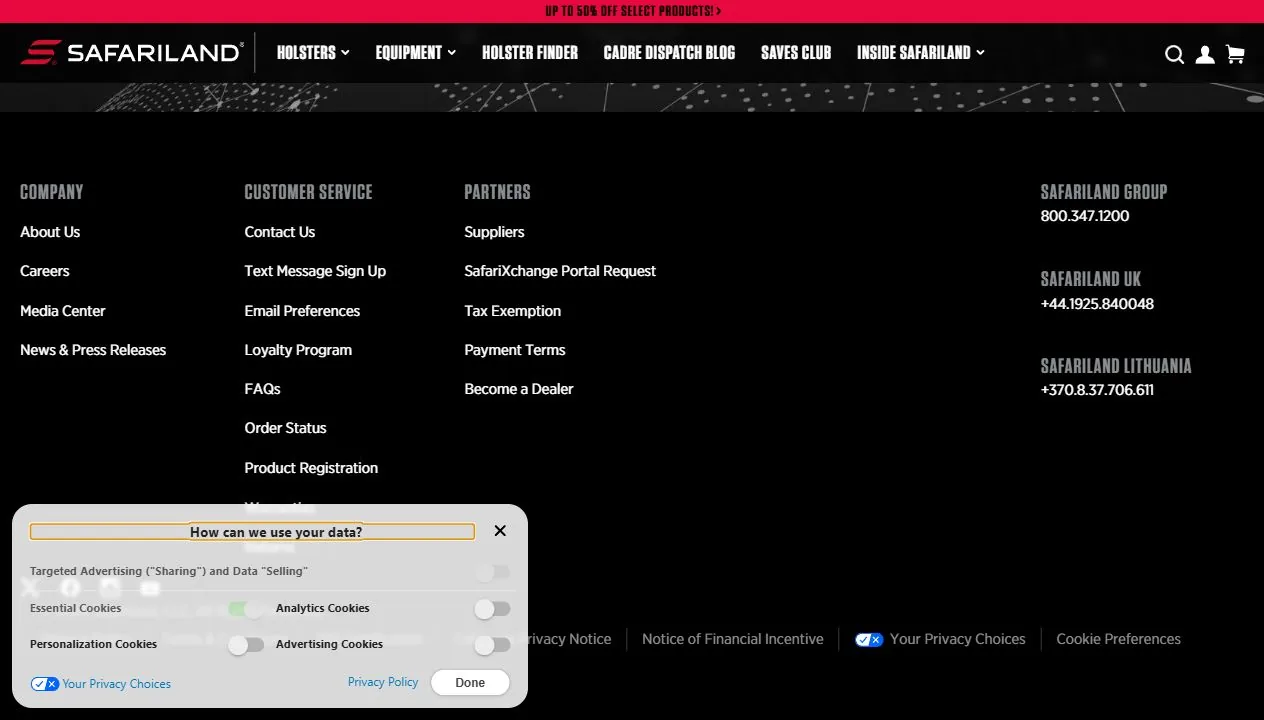
Task: Open the search magnifier icon
Action: (1174, 54)
